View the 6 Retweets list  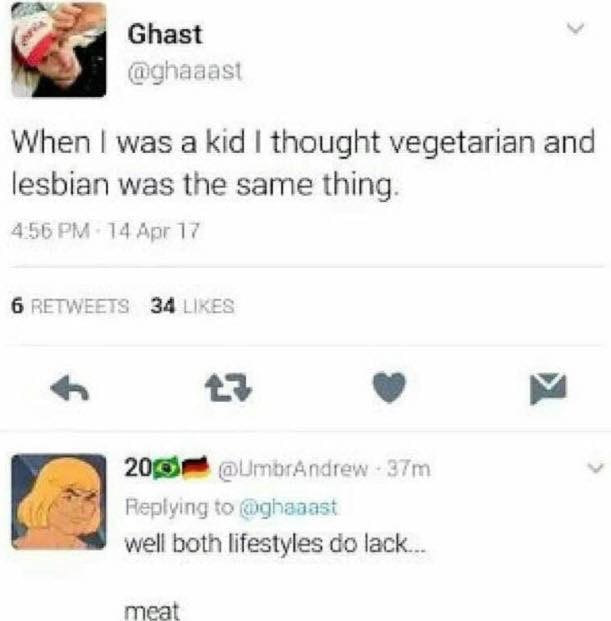point(70,306)
